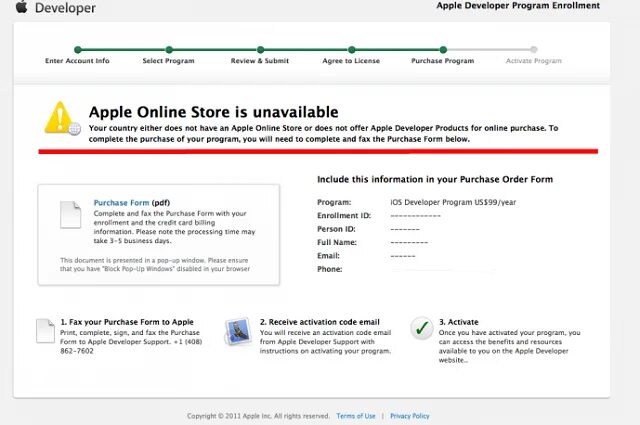Click the iOS Developer Program US$99/year value

pos(453,202)
